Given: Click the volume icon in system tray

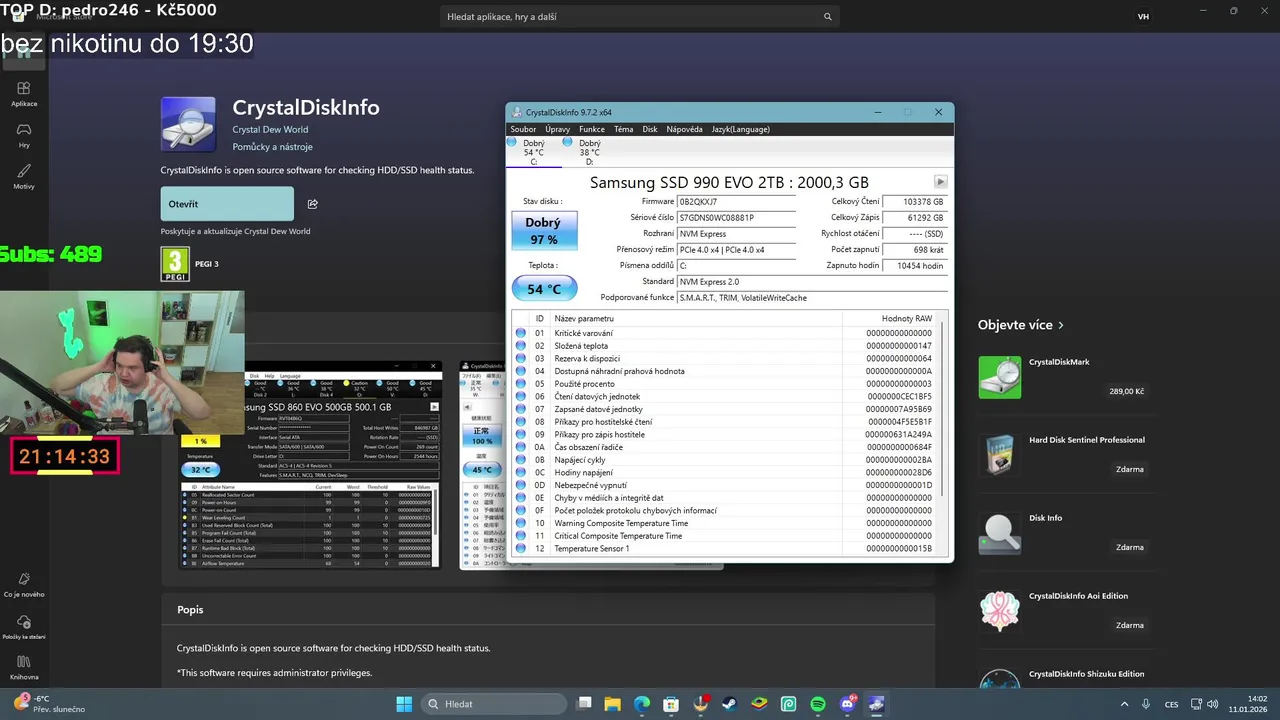Looking at the screenshot, I should [x=1213, y=704].
